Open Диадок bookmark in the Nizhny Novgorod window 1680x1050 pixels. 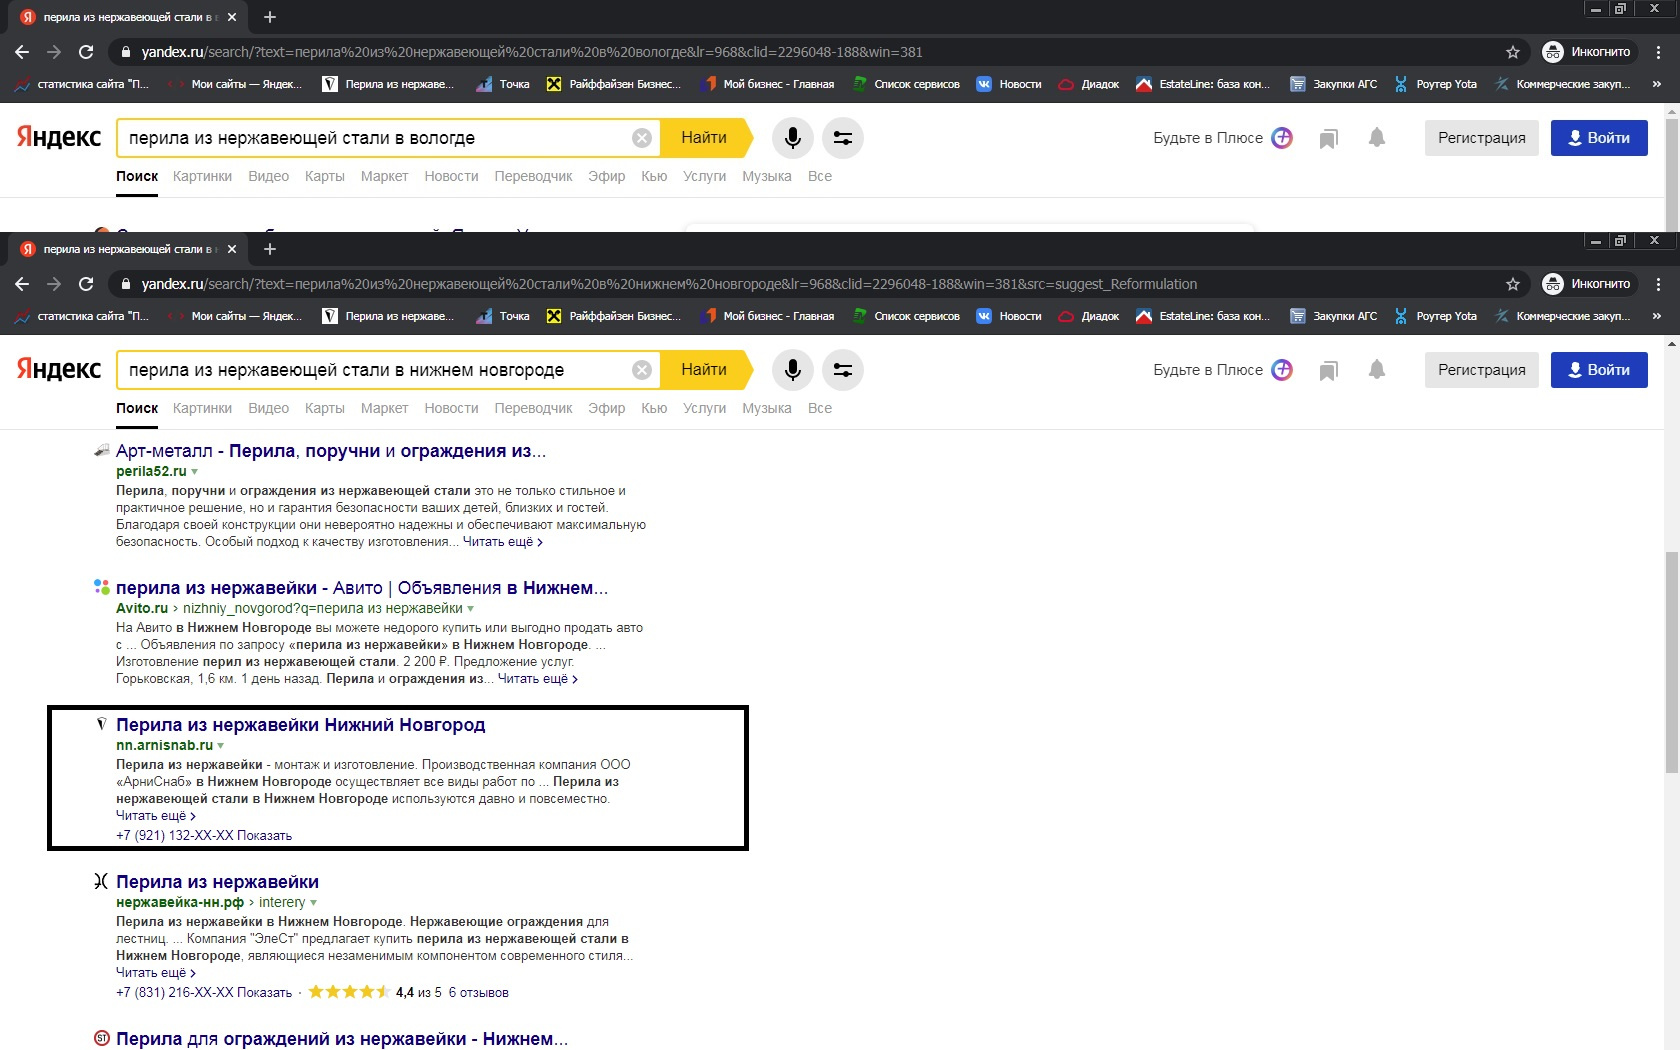(x=1089, y=316)
